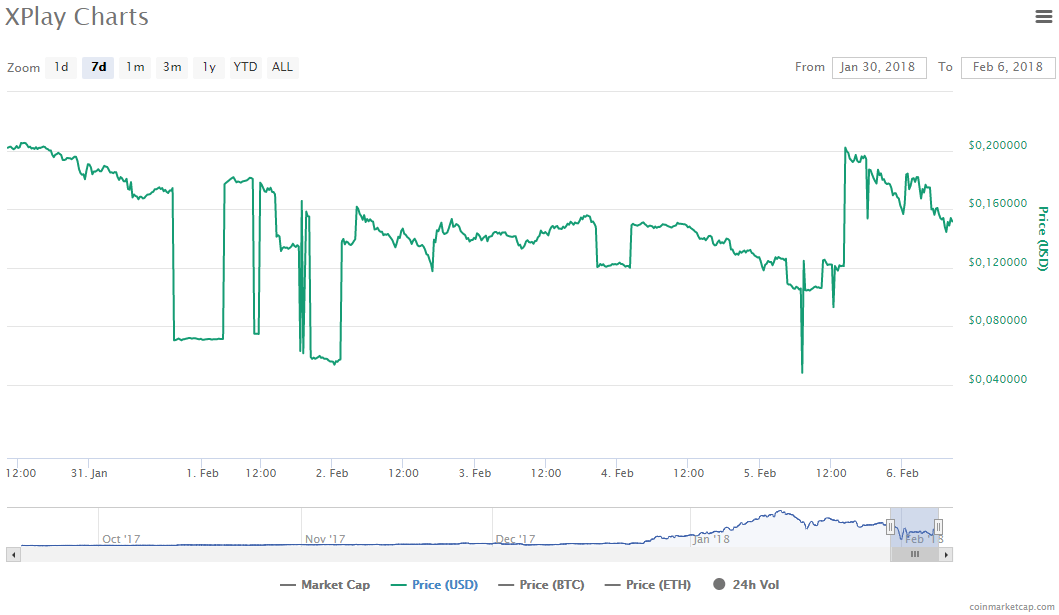
Task: Click the $0,160000 axis label
Action: 998,203
